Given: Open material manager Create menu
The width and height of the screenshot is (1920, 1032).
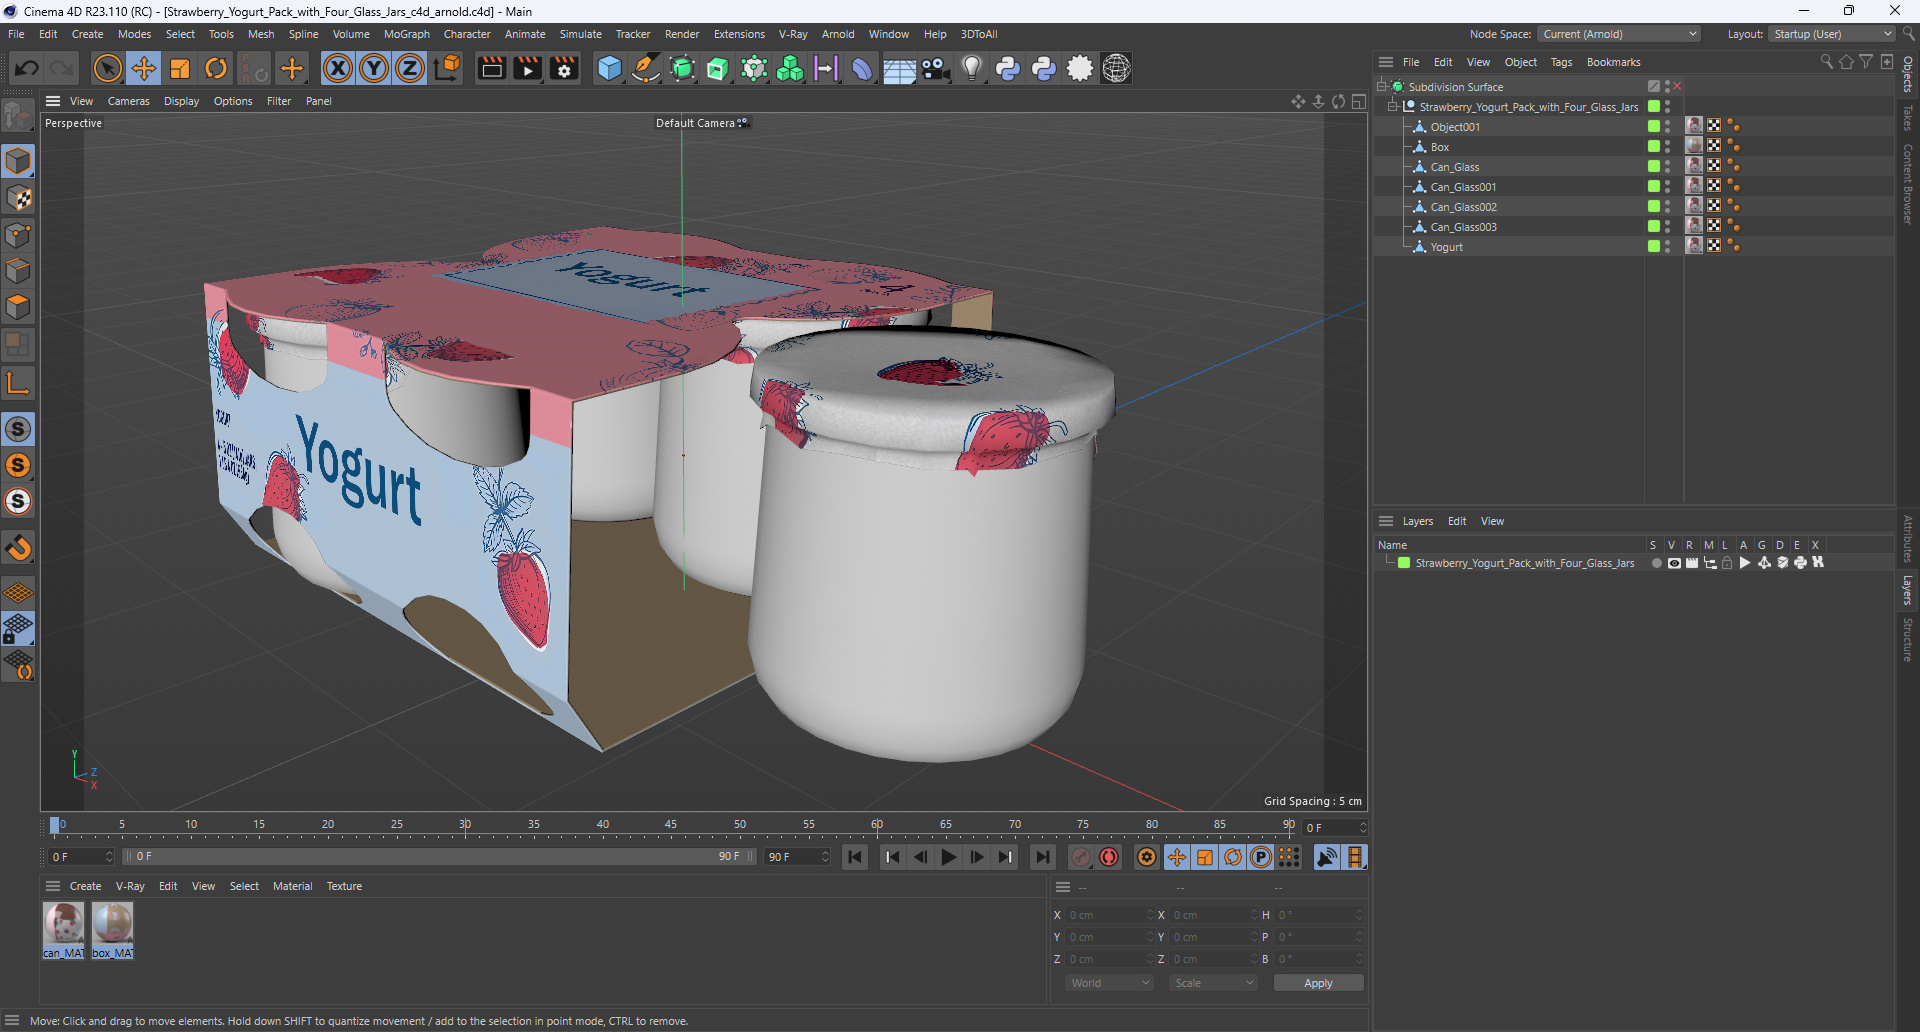Looking at the screenshot, I should pyautogui.click(x=85, y=886).
